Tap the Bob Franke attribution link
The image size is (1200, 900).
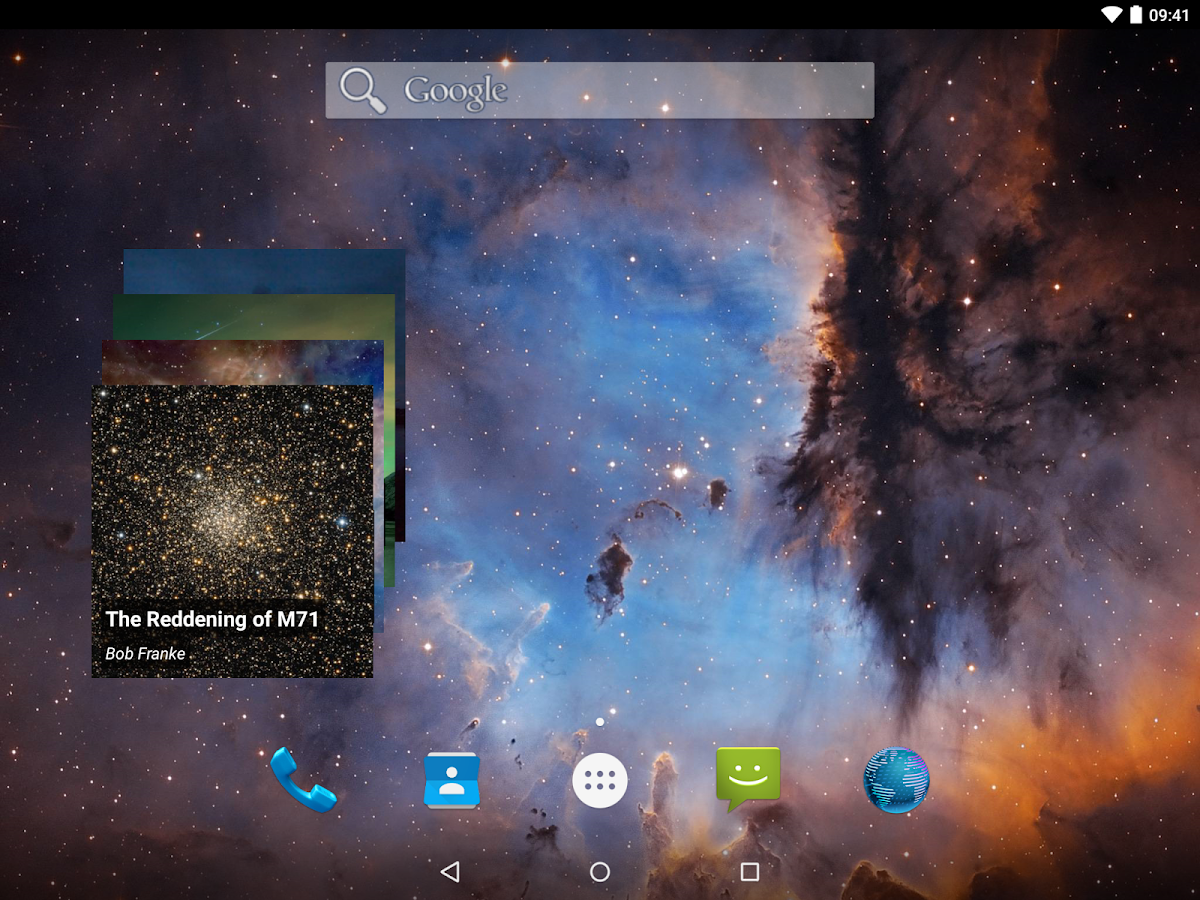pos(143,654)
